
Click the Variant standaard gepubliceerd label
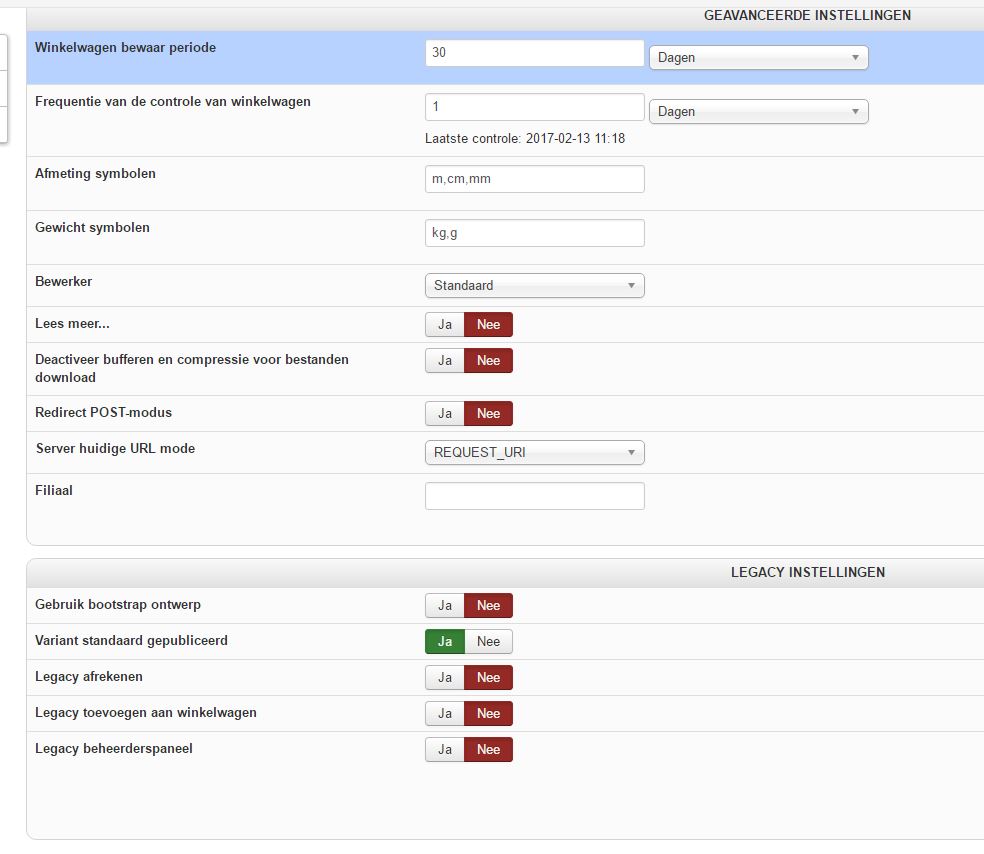(x=131, y=641)
